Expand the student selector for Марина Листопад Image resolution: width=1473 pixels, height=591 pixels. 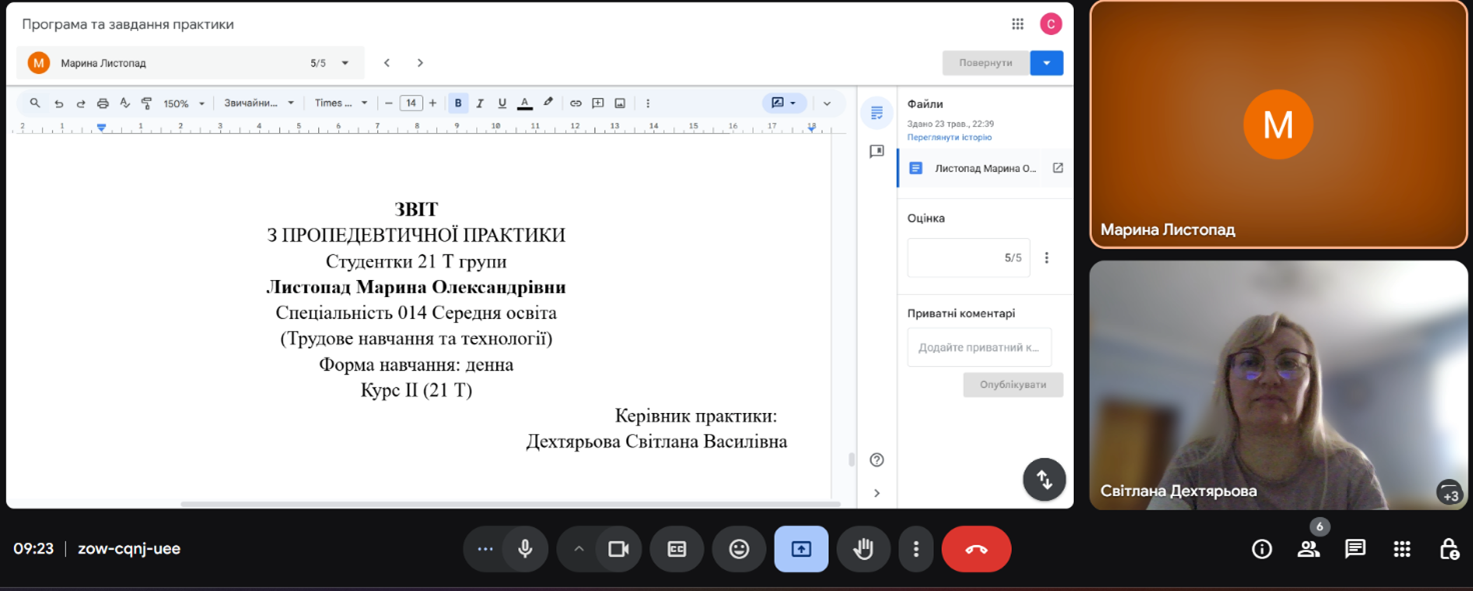[345, 63]
